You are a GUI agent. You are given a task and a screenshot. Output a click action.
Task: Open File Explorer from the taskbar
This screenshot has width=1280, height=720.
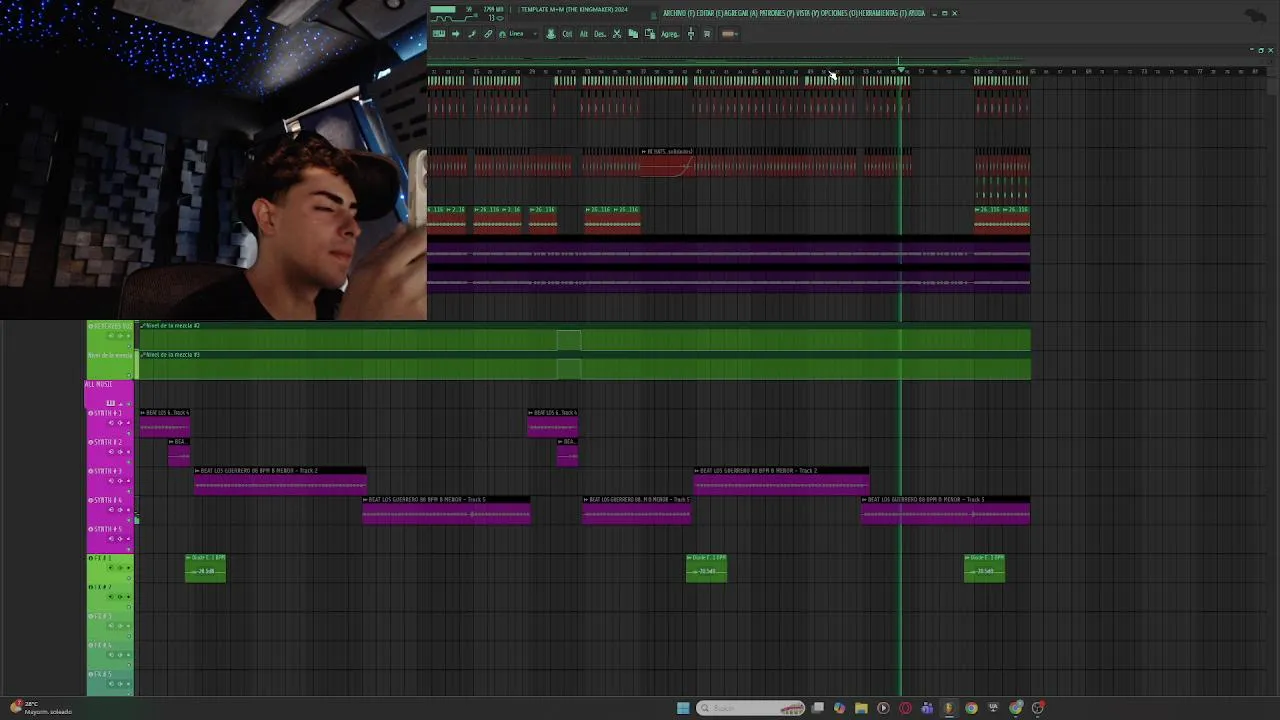tap(861, 708)
